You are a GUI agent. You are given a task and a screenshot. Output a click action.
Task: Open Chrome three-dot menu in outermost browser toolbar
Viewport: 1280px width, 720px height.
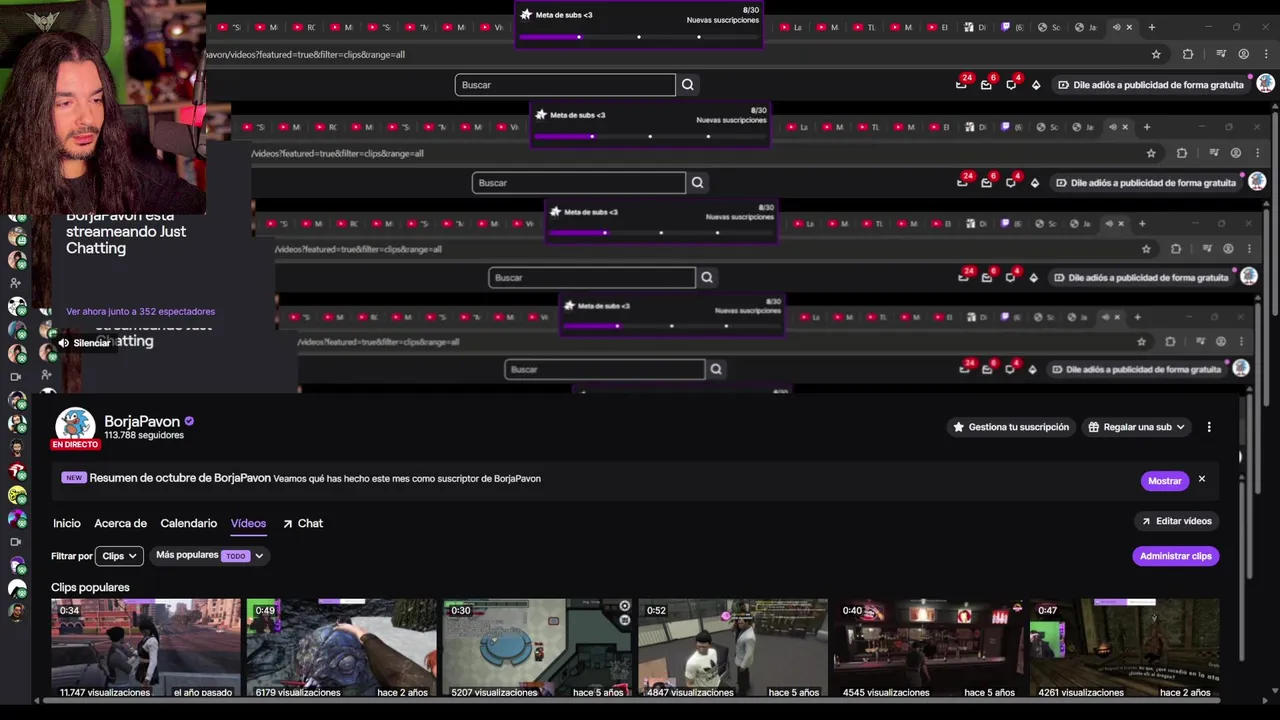[x=1266, y=54]
